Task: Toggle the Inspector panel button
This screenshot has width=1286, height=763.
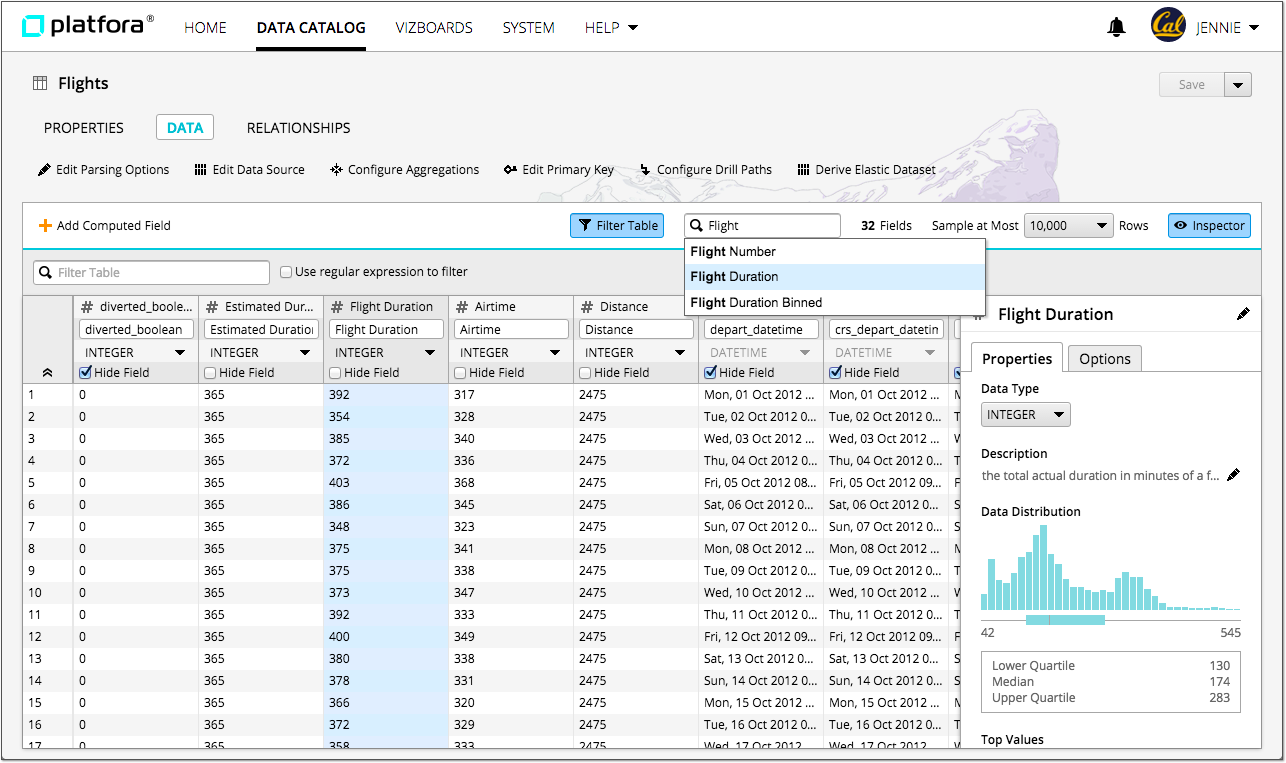Action: (1209, 226)
